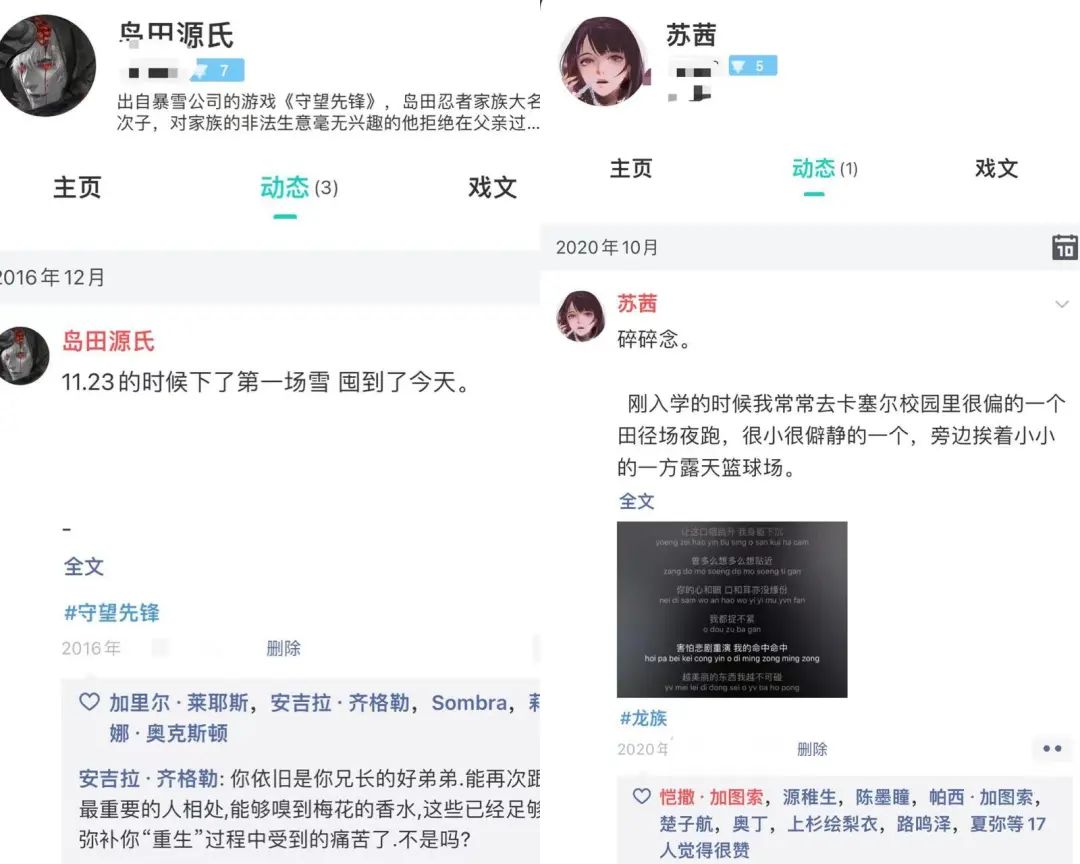
Task: Tap 删除 under the 2016 post
Action: (283, 648)
